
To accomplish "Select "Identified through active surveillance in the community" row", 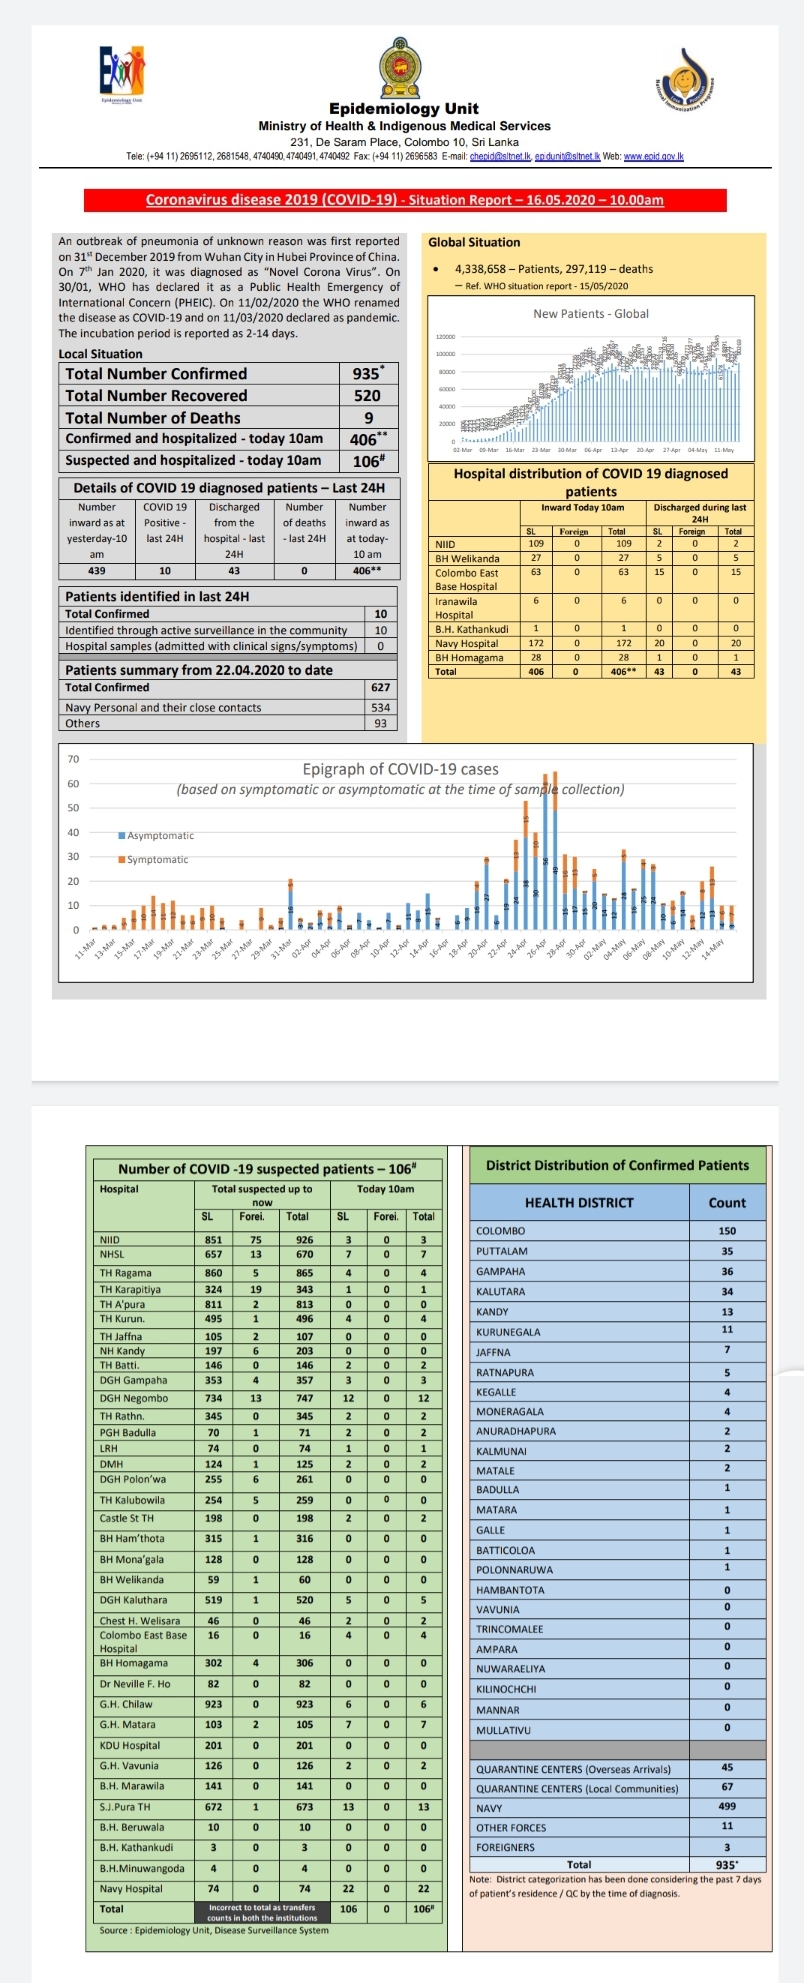I will [x=229, y=631].
